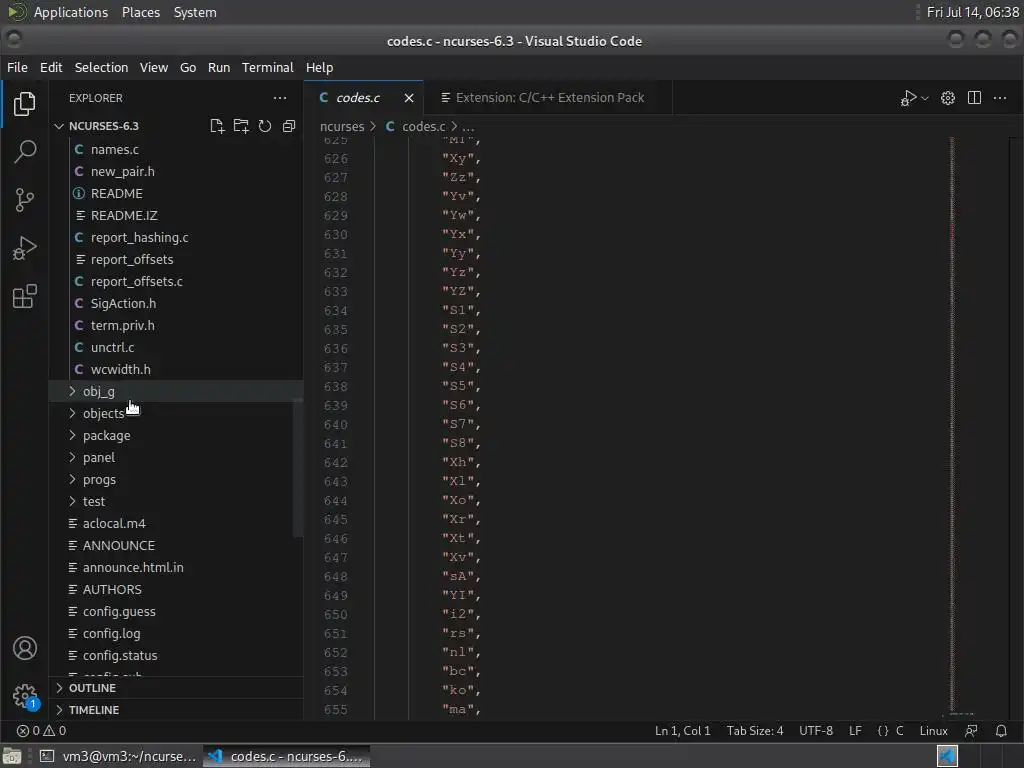Switch to the vm3 terminal taskbar window
The width and height of the screenshot is (1024, 768).
click(x=118, y=756)
